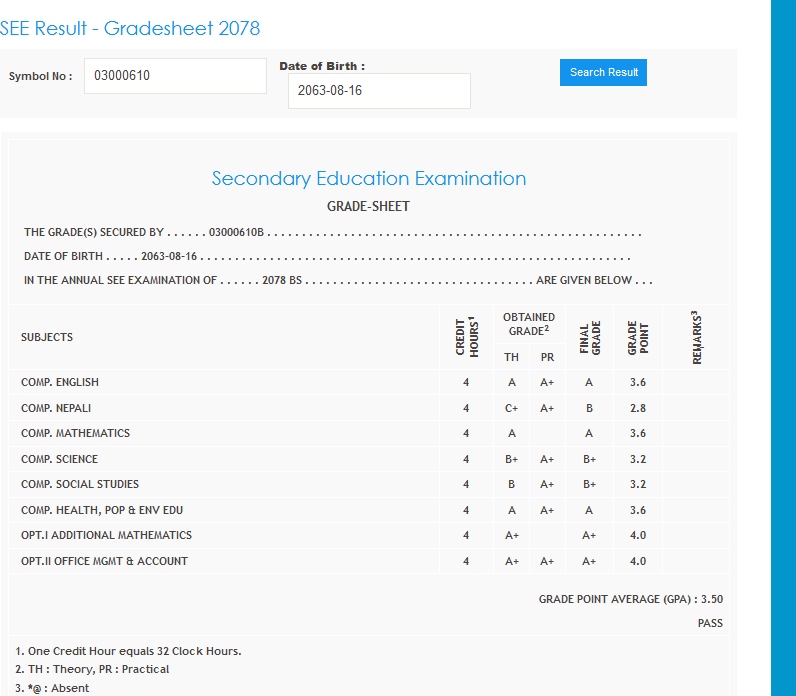Select the COMP. SOCIAL STUDIES subject label
Image resolution: width=796 pixels, height=696 pixels.
click(x=80, y=484)
